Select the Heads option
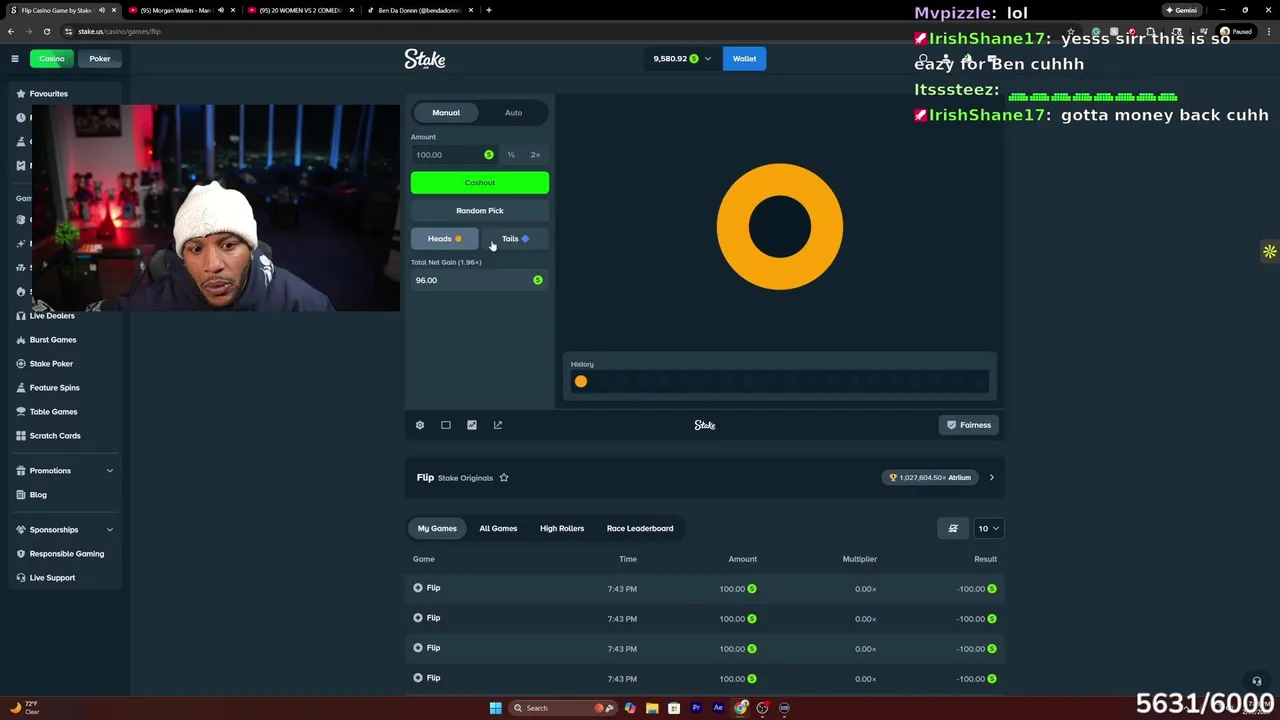This screenshot has width=1280, height=720. 445,239
